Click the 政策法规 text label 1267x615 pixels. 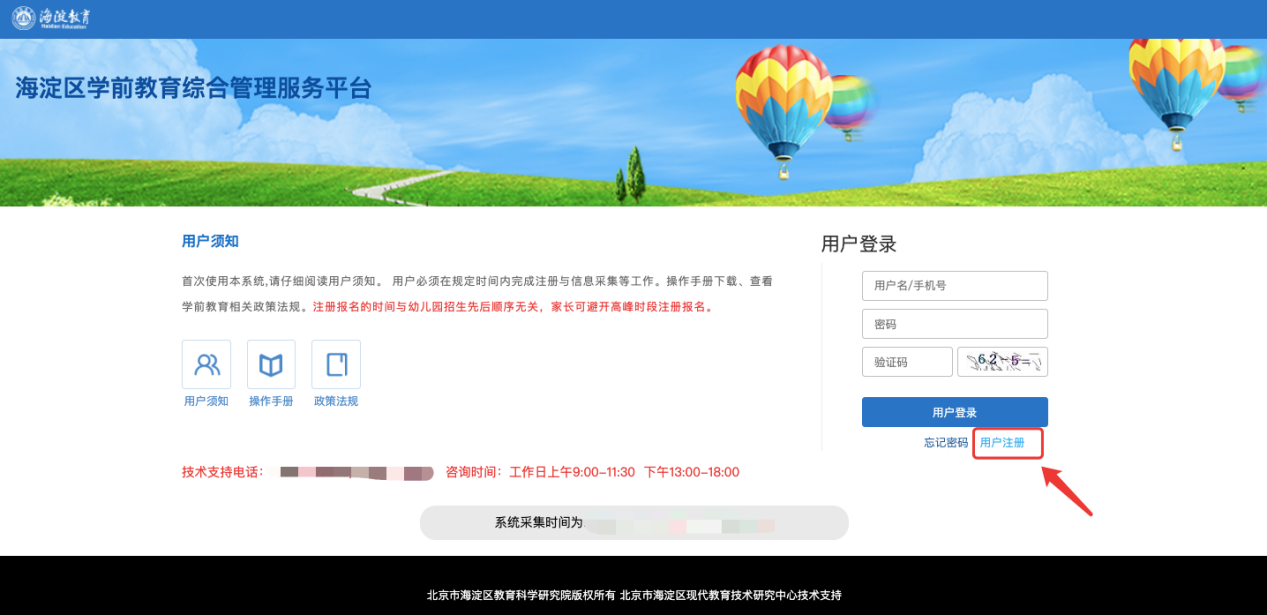336,401
